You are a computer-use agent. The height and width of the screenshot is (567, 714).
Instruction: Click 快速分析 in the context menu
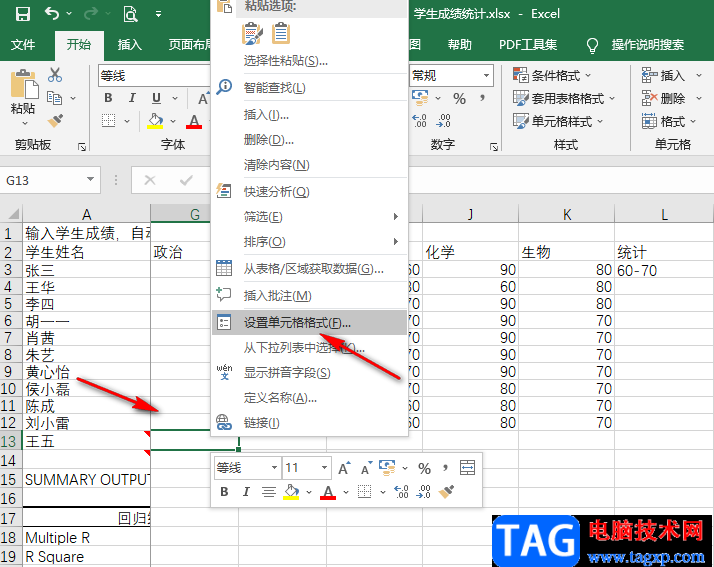310,192
